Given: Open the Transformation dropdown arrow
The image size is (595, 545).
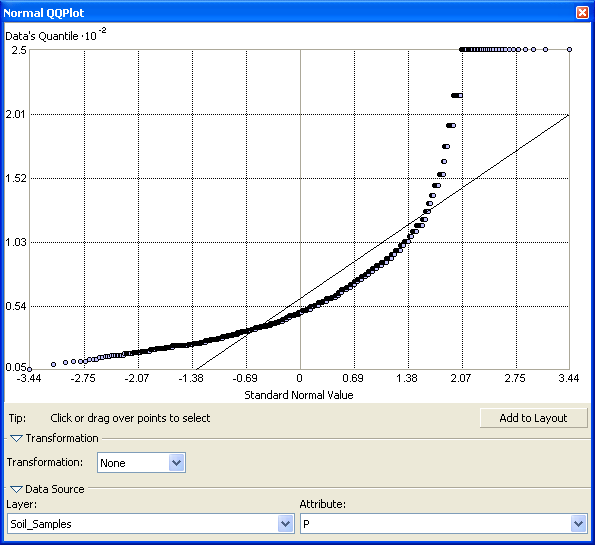Looking at the screenshot, I should pos(176,463).
